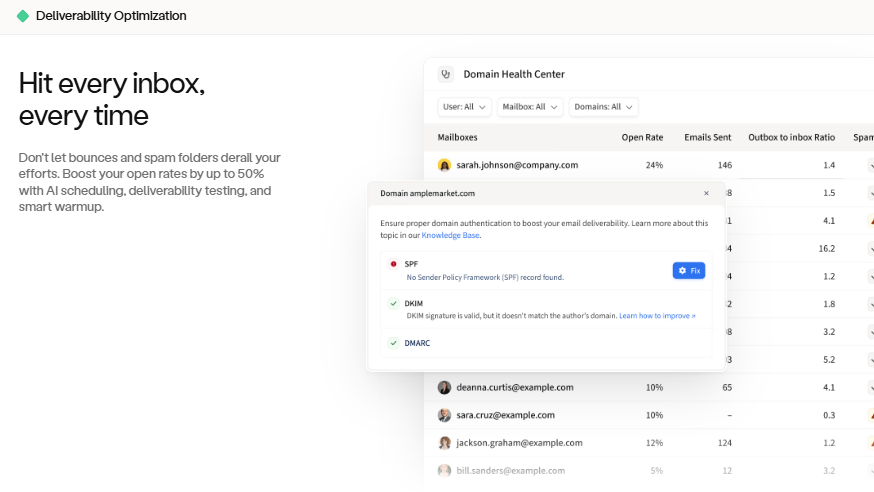This screenshot has height=492, width=874.
Task: Click the red SPF error status icon
Action: [394, 264]
